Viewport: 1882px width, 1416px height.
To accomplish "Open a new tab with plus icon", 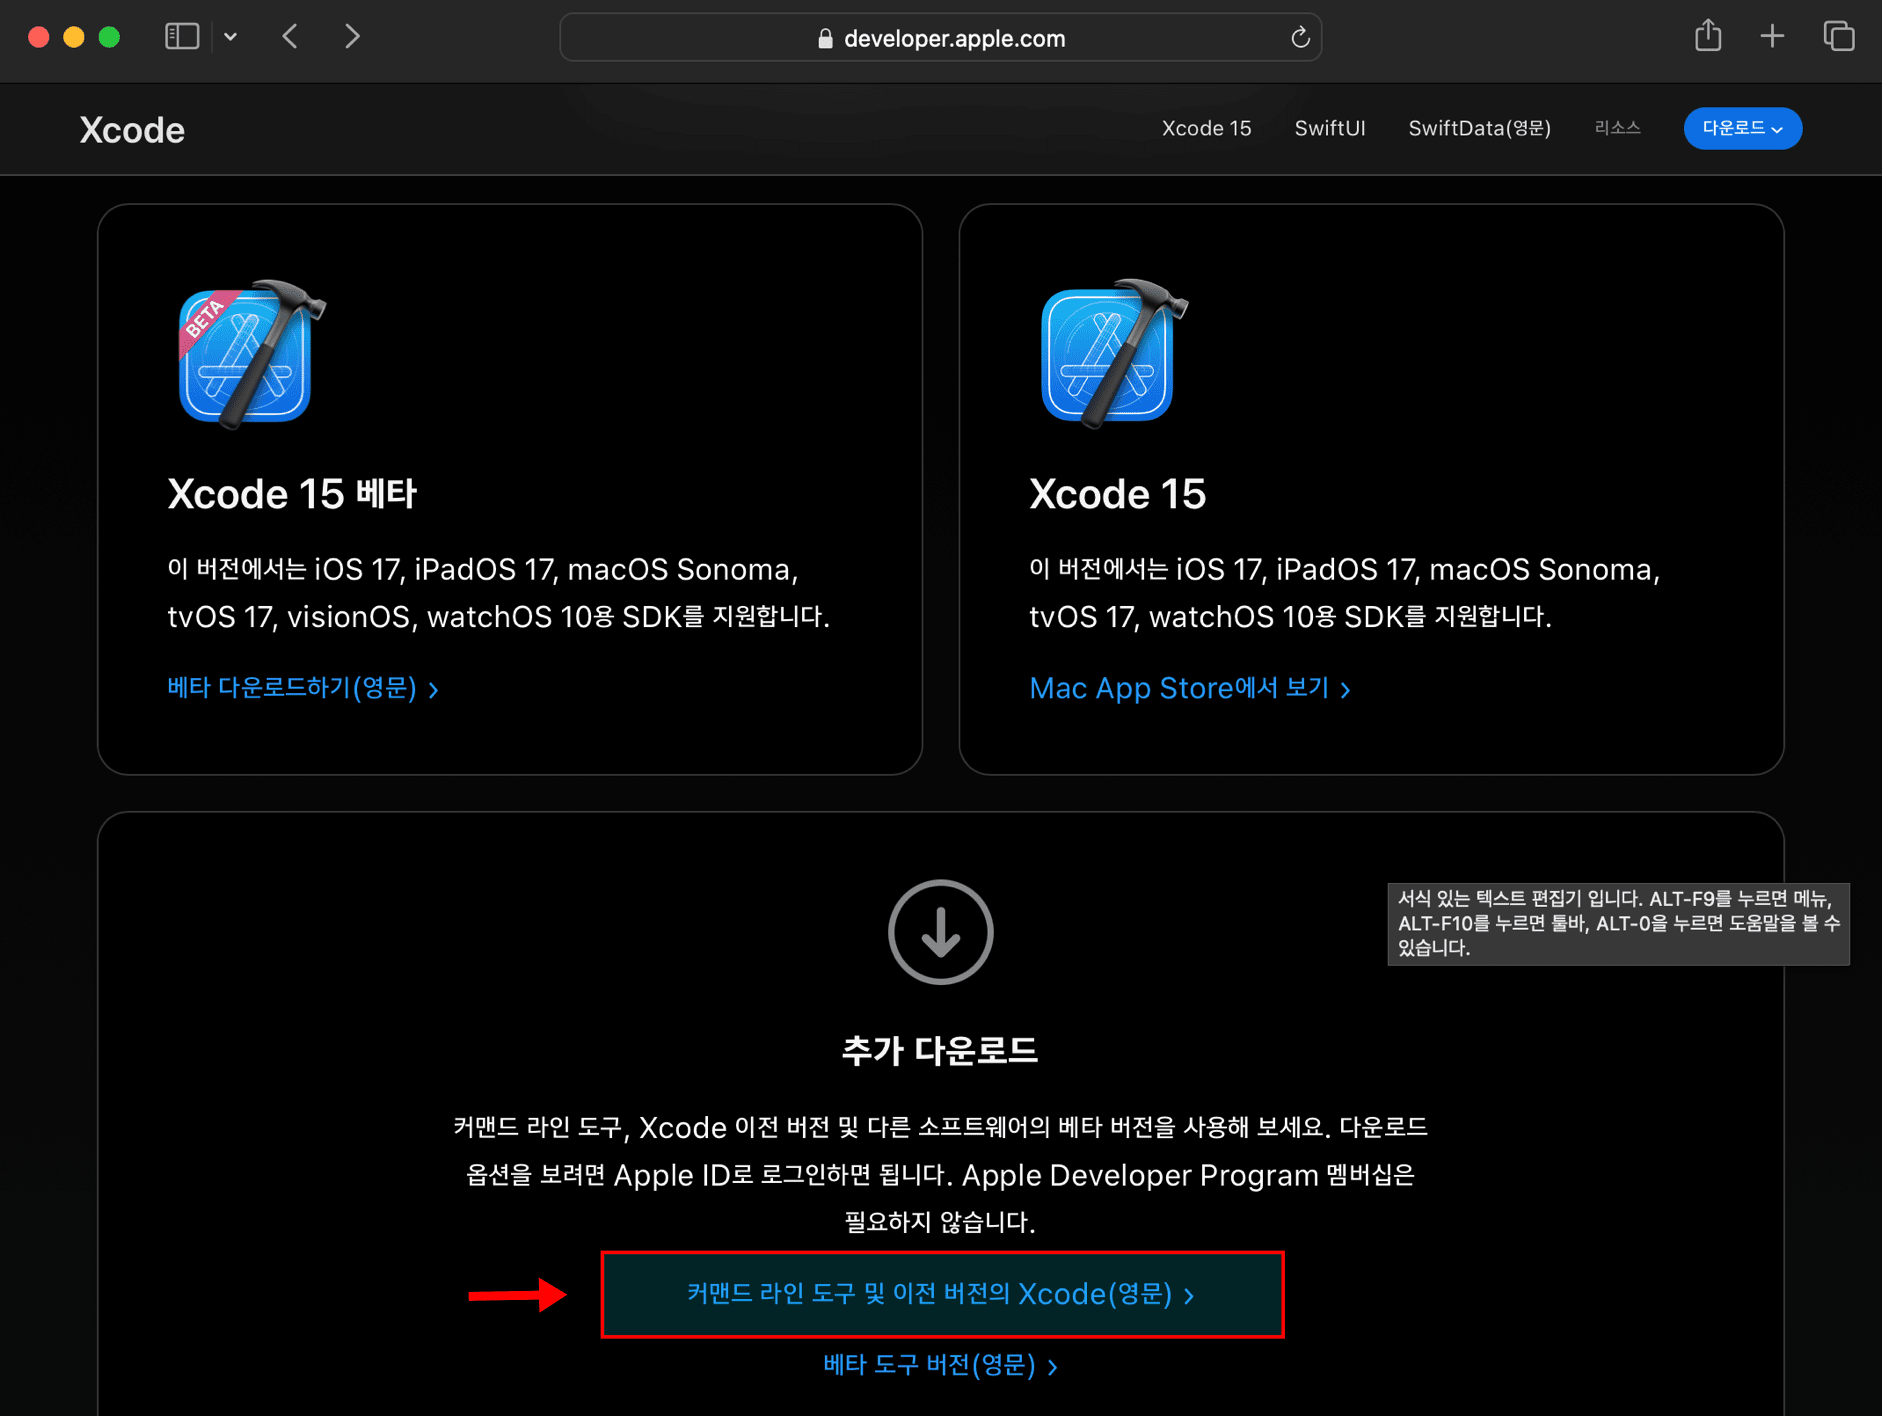I will (1772, 37).
